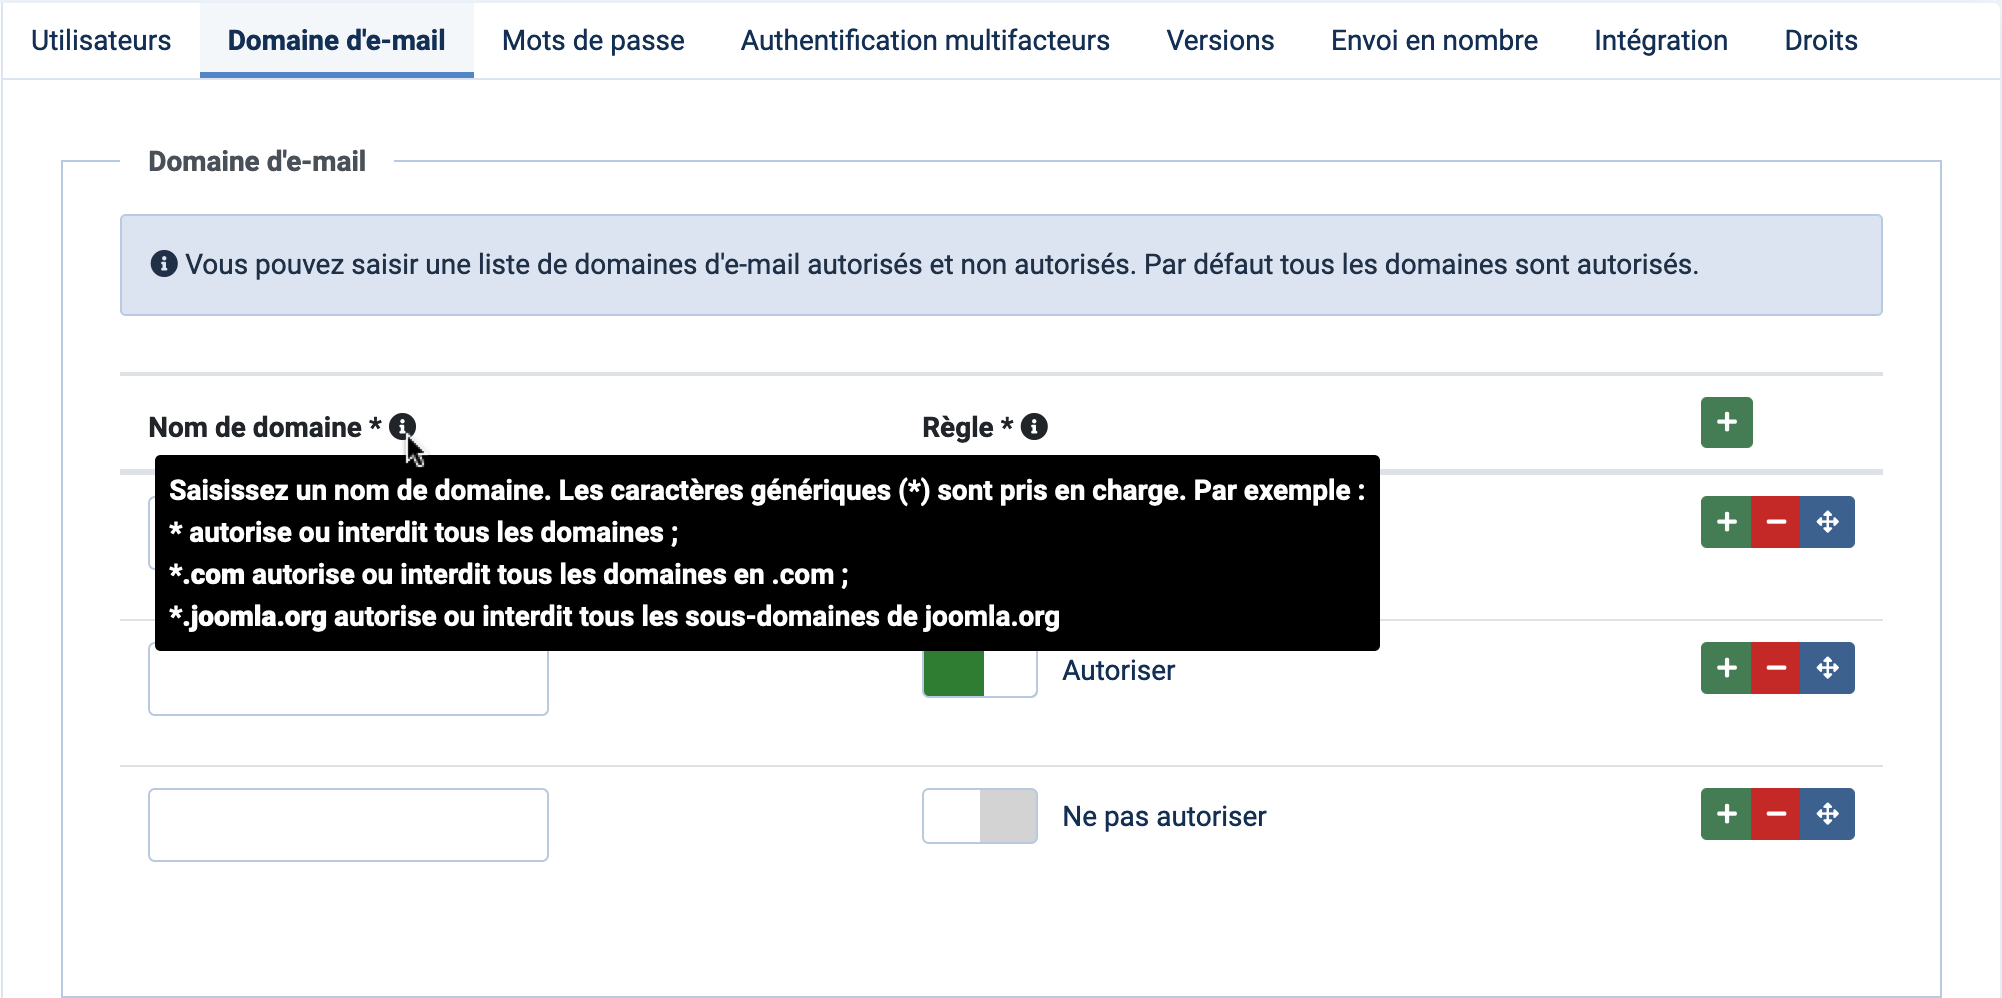2002x998 pixels.
Task: Open the Droits tab
Action: point(1821,40)
